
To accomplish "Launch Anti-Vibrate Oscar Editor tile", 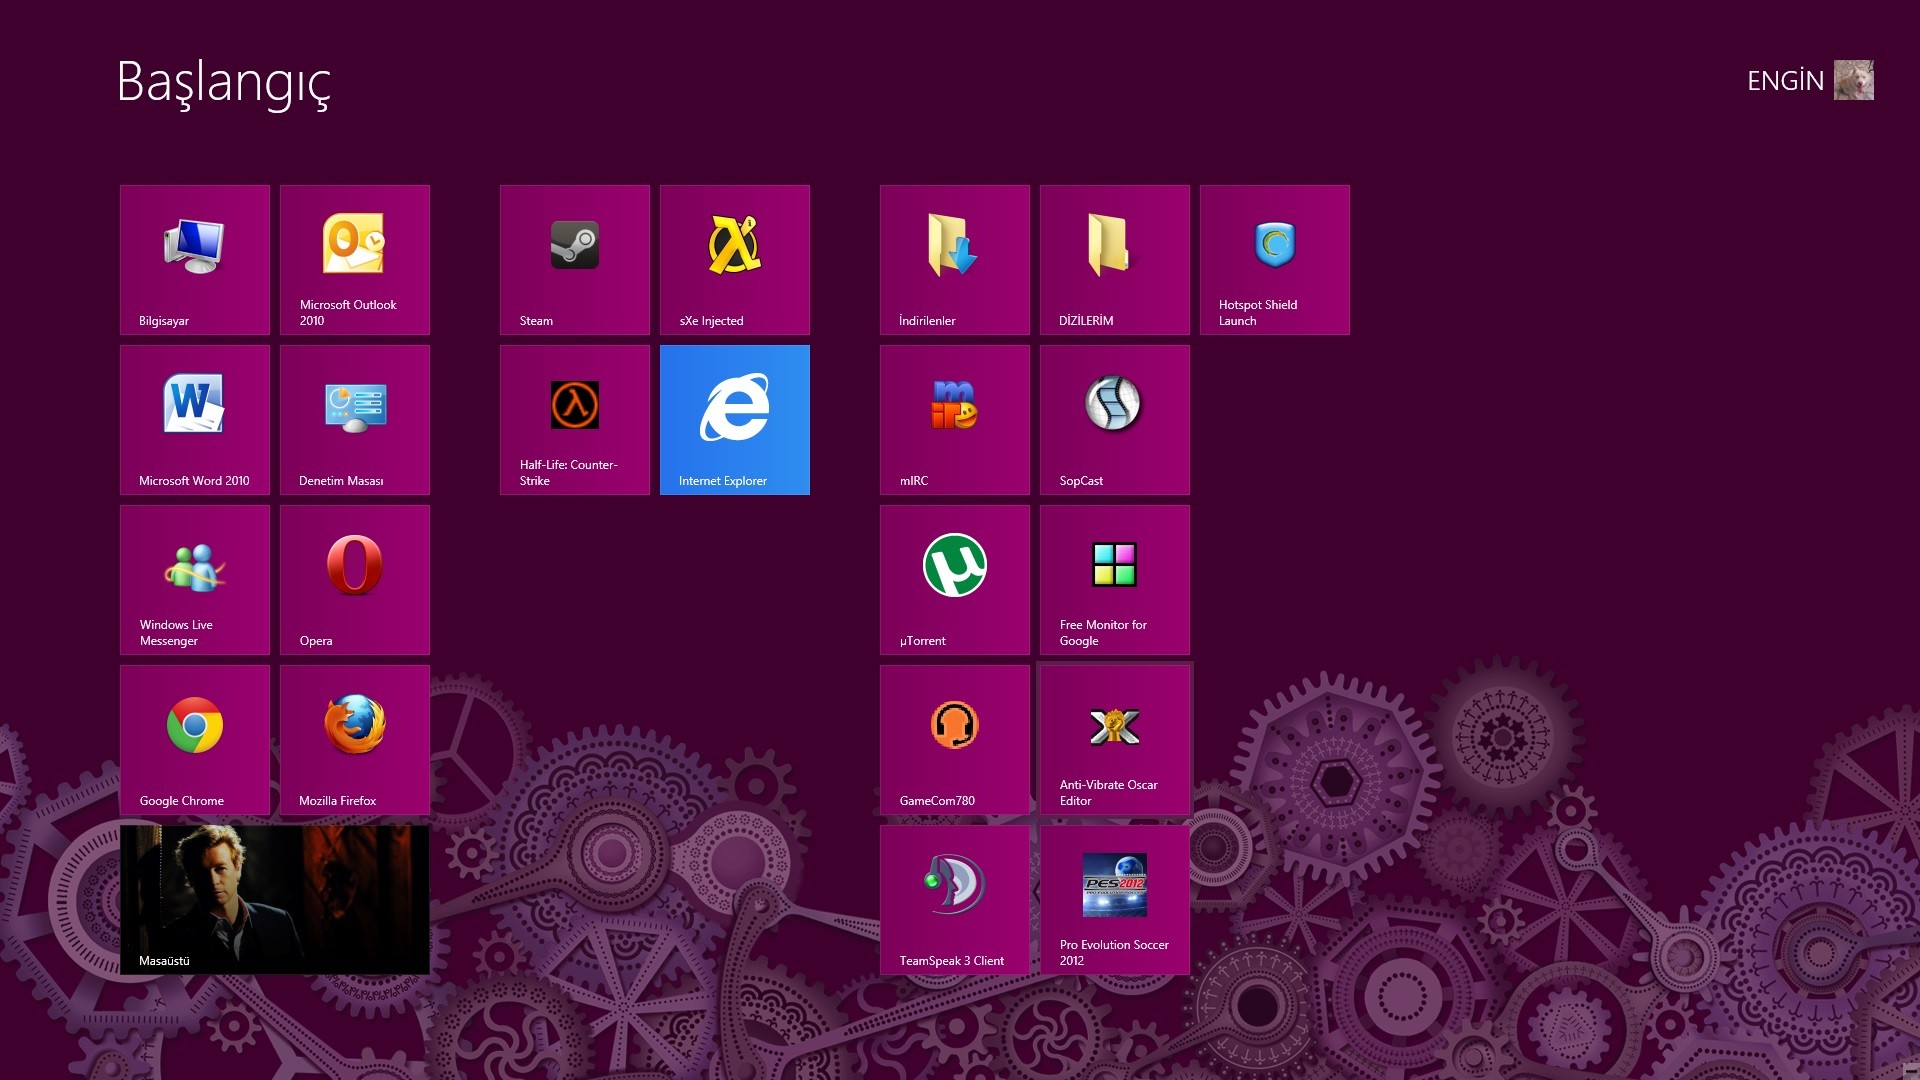I will click(x=1115, y=740).
